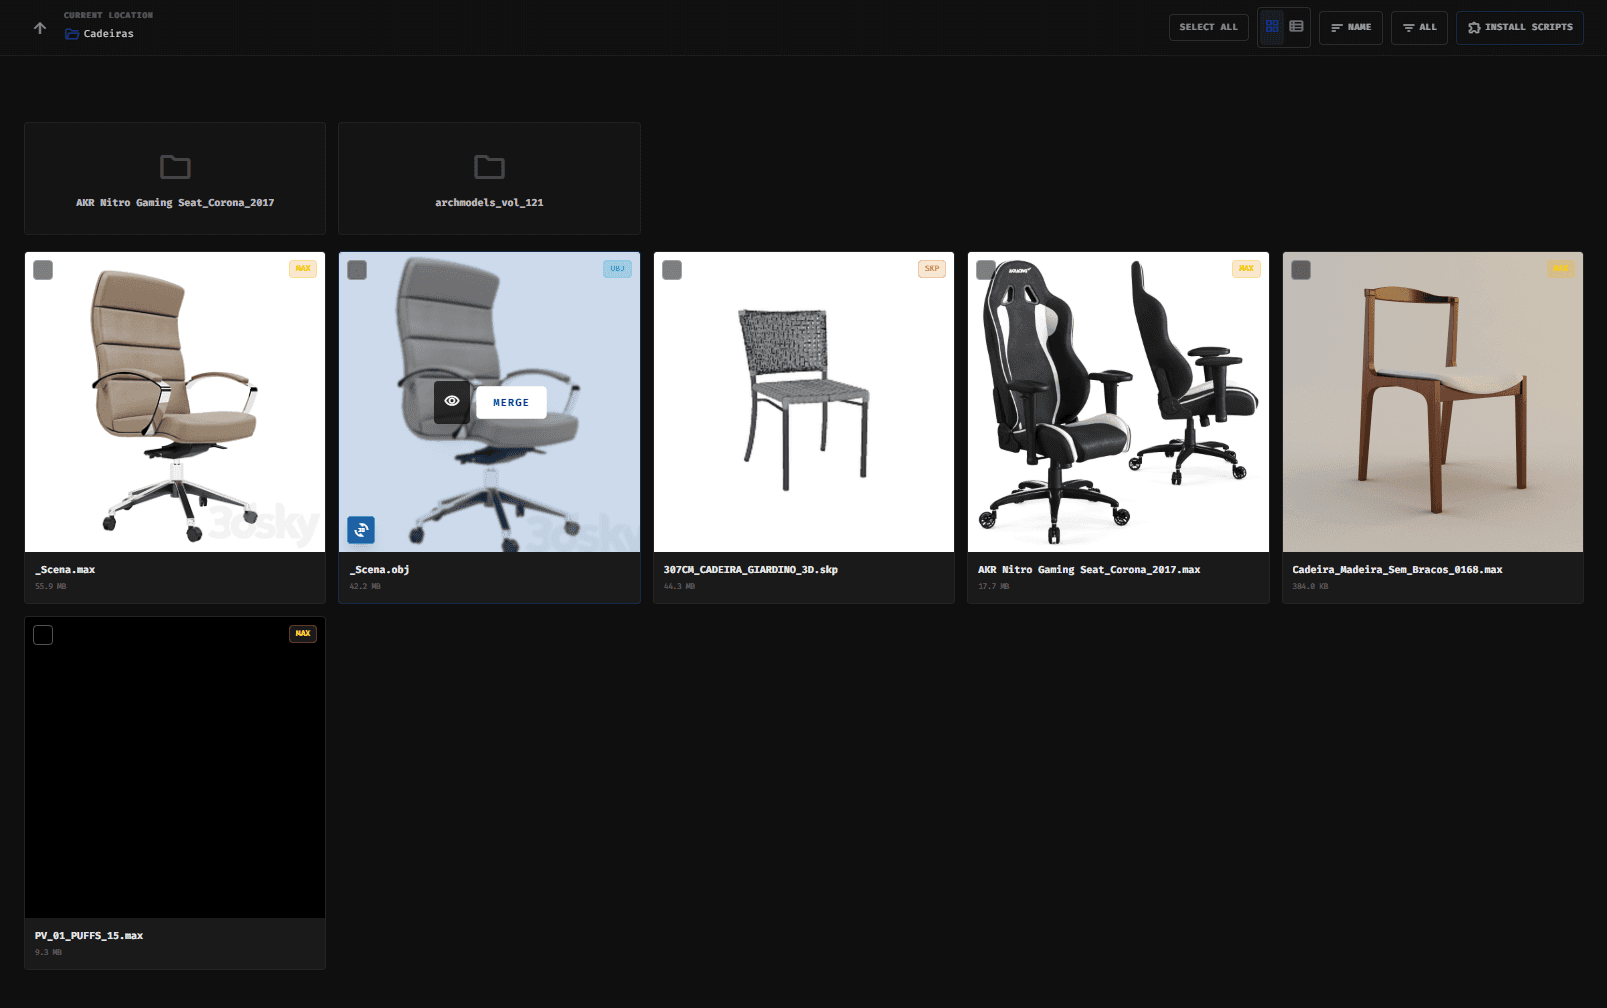The image size is (1607, 1008).
Task: Click the SKP badge on the Giardino chair
Action: click(x=932, y=268)
